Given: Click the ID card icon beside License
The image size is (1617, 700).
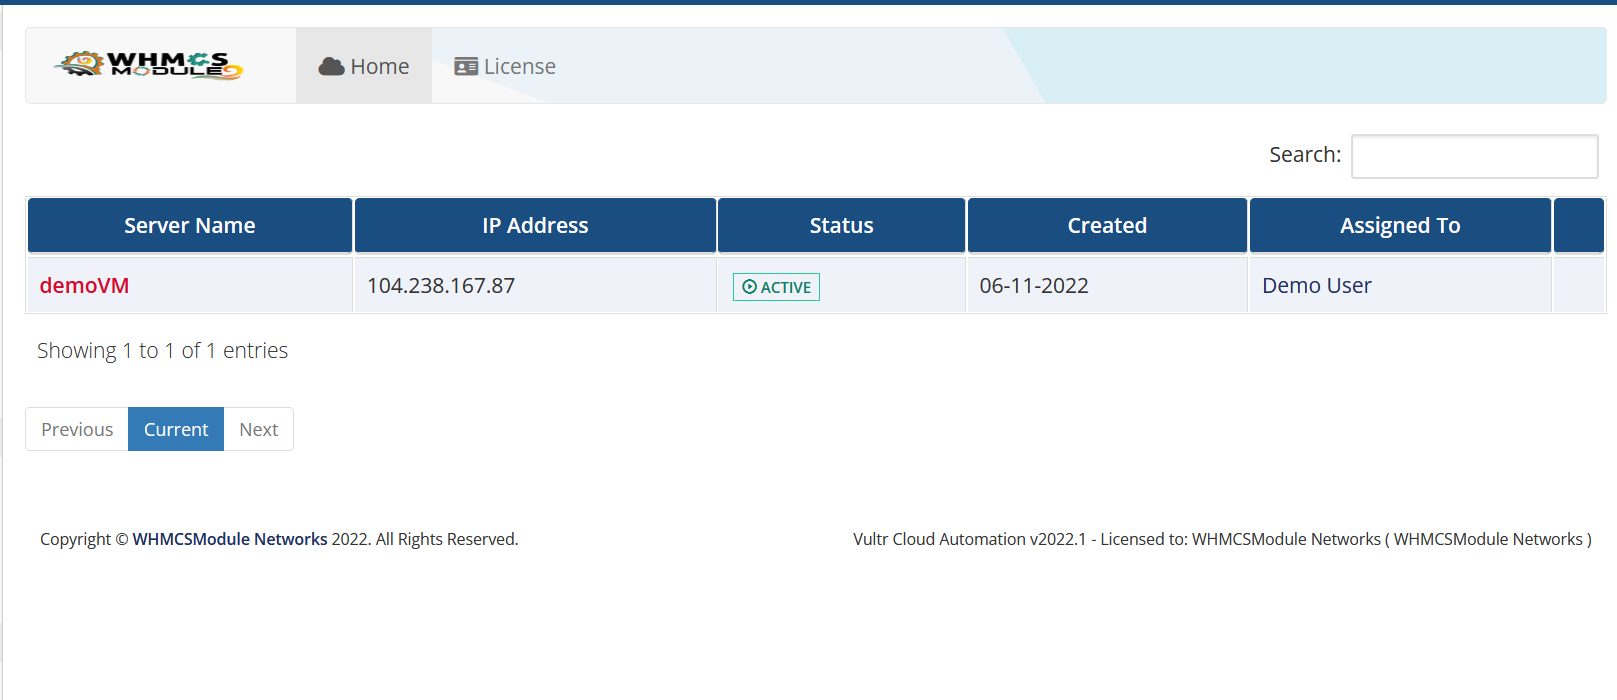Looking at the screenshot, I should (x=466, y=67).
